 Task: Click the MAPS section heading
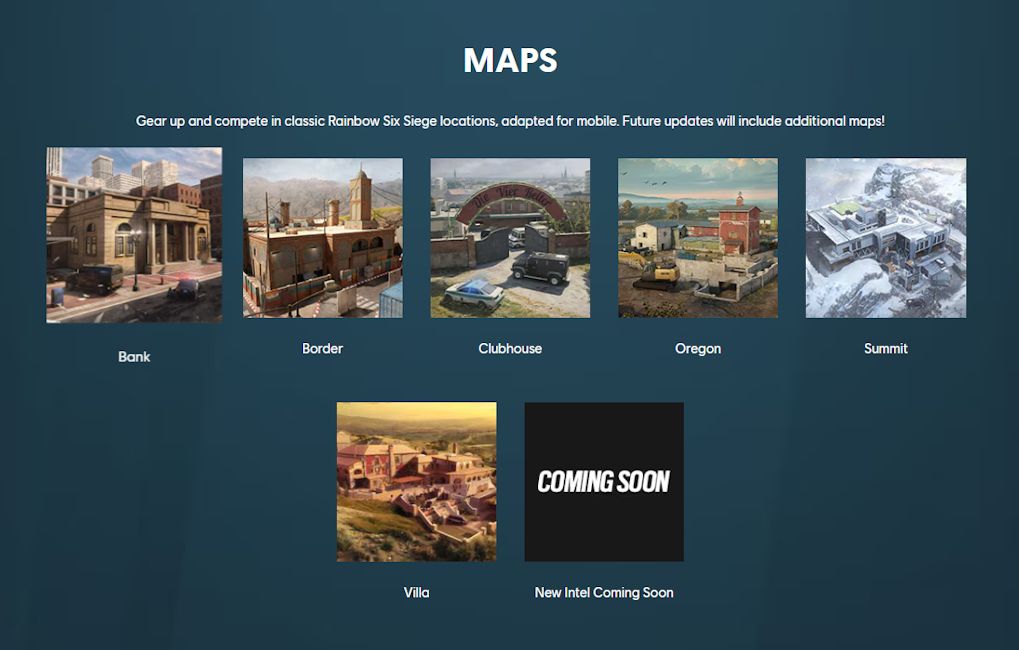tap(509, 61)
